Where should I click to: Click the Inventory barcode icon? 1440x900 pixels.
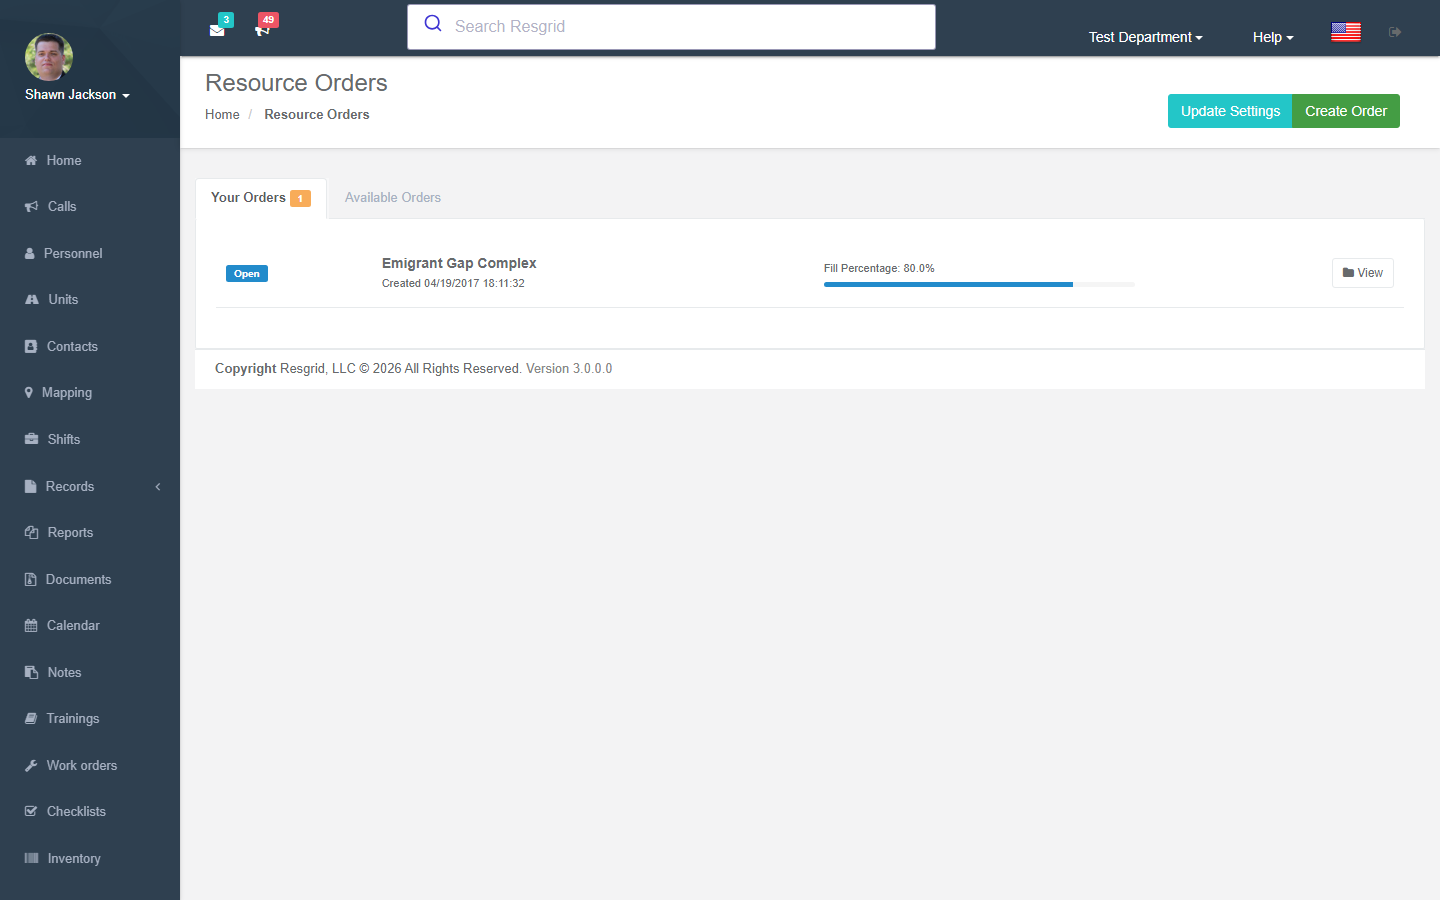[x=31, y=859]
